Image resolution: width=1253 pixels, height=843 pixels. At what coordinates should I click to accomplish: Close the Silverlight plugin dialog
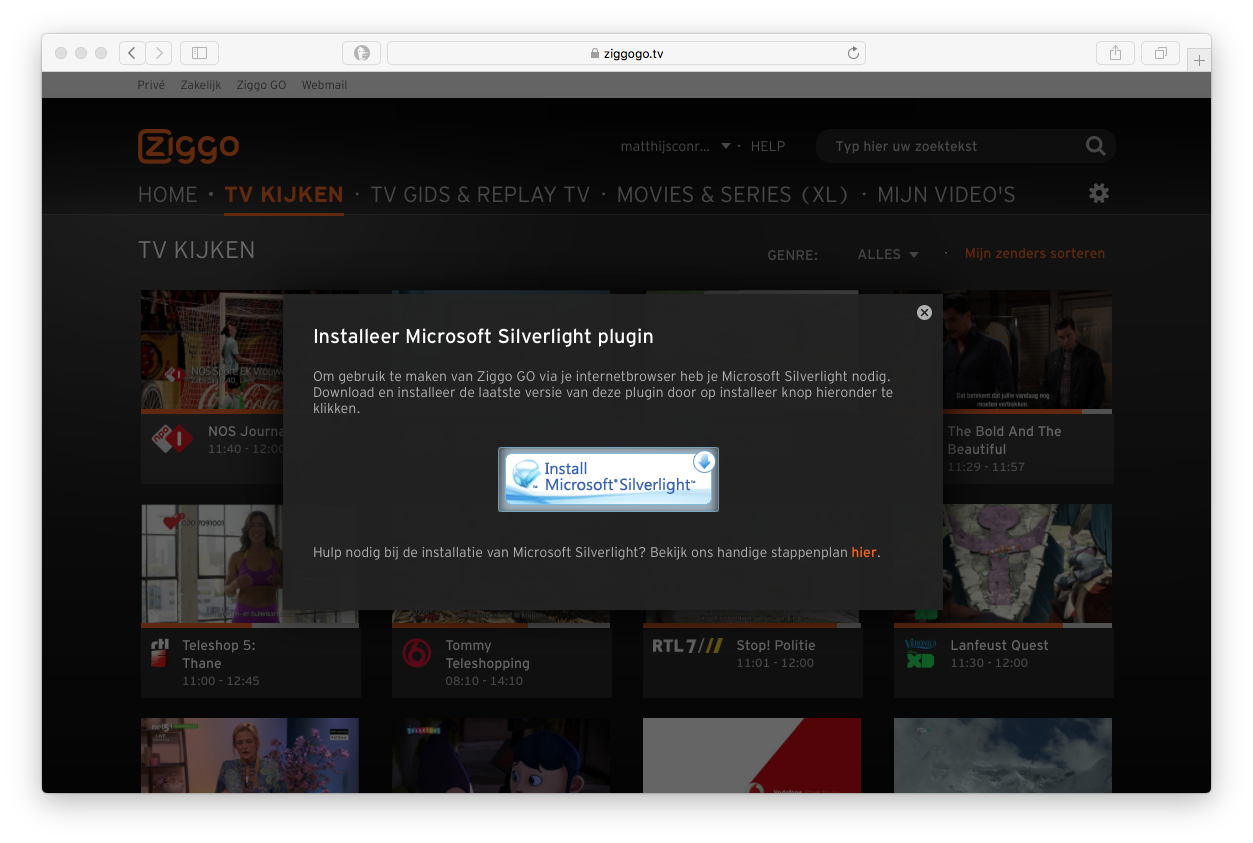click(x=924, y=312)
